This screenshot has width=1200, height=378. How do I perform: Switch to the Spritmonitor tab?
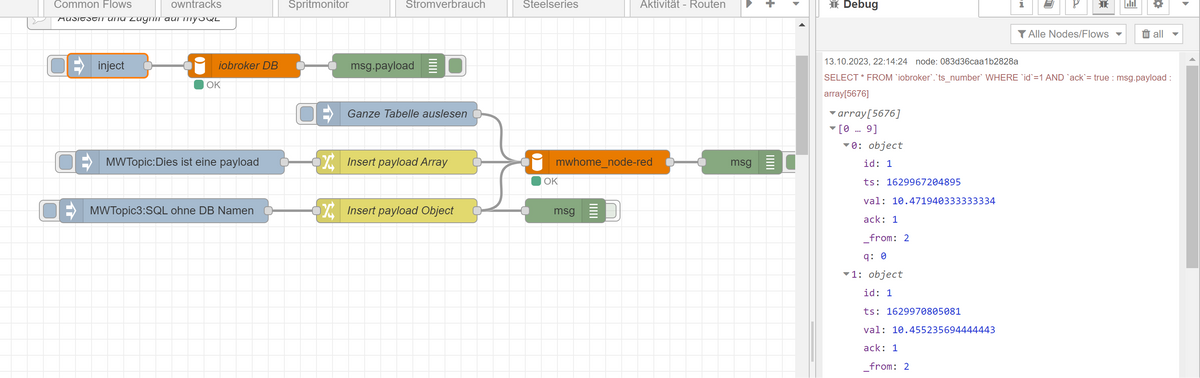tap(318, 5)
